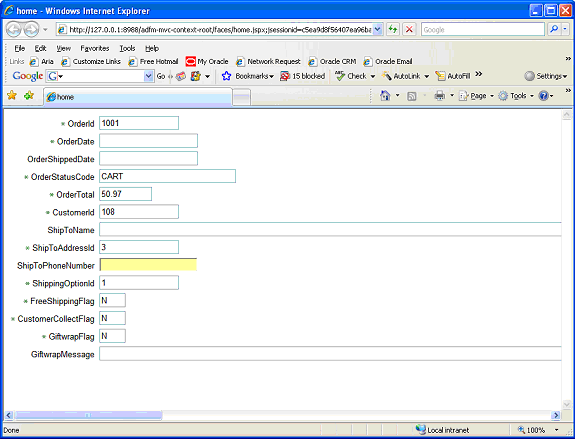575x439 pixels.
Task: Click the Print icon
Action: [439, 96]
